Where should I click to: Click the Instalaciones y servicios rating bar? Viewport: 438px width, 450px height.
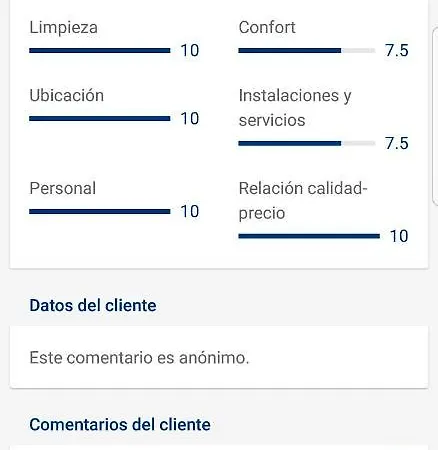tap(307, 144)
